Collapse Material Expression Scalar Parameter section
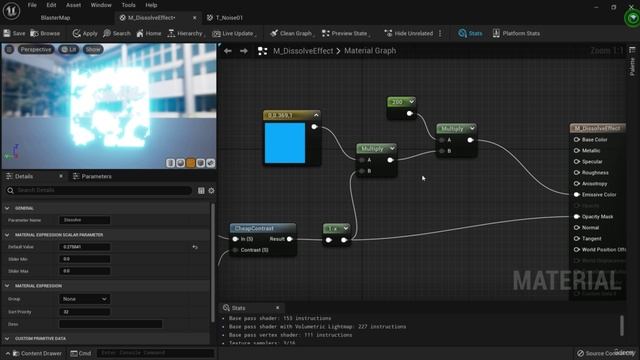The height and width of the screenshot is (360, 640). click(x=7, y=235)
